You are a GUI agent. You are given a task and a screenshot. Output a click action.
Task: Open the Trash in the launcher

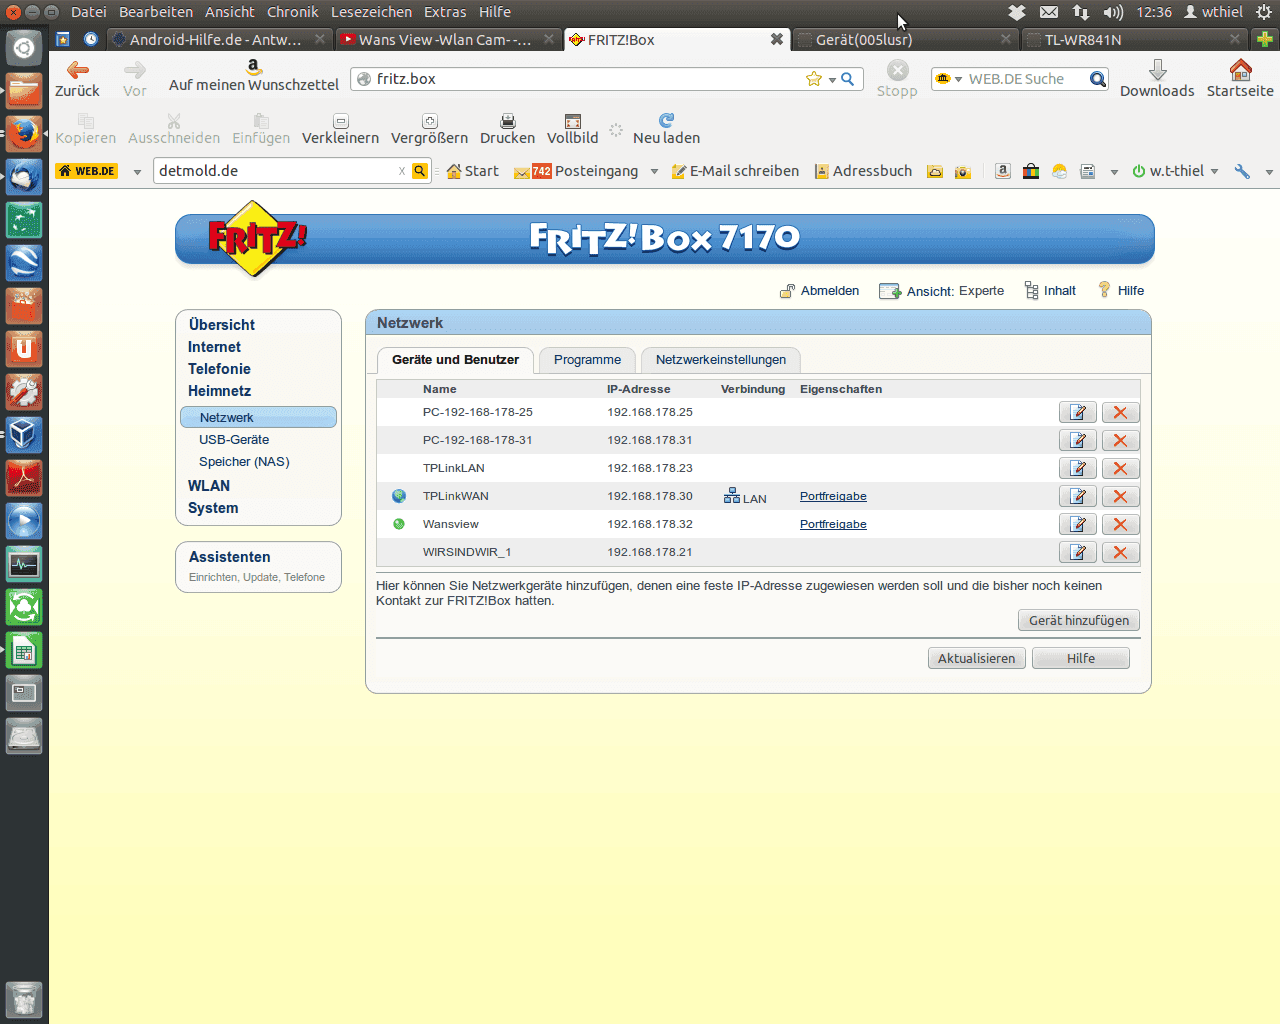24,998
